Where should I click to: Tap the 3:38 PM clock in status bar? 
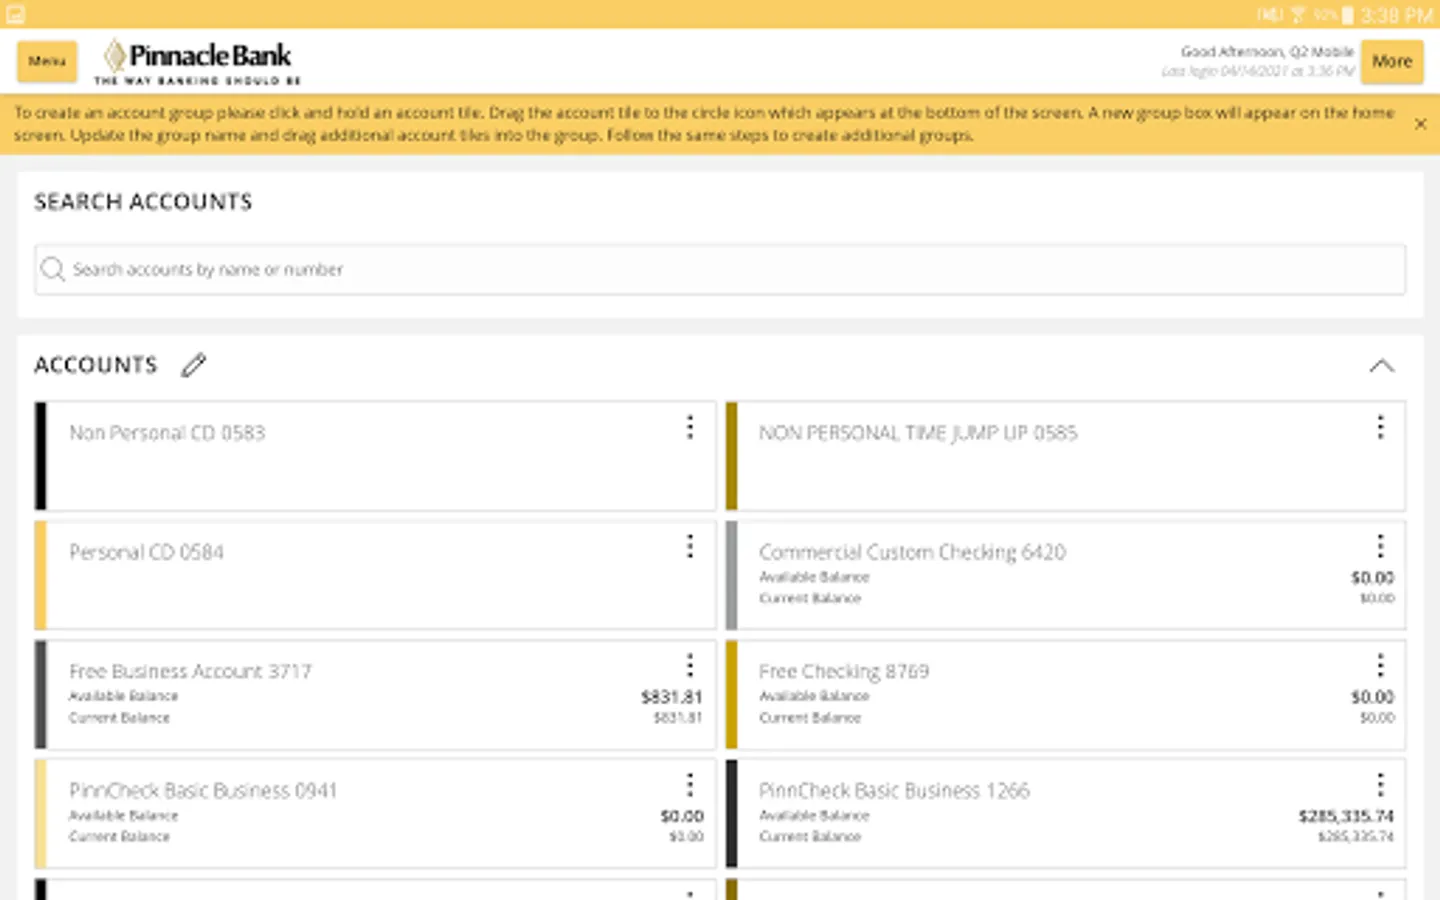(1396, 15)
